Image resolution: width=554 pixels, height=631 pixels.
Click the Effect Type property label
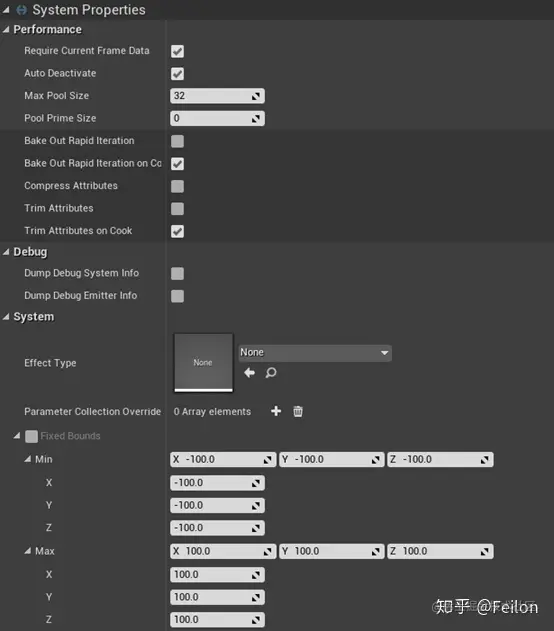tap(50, 363)
